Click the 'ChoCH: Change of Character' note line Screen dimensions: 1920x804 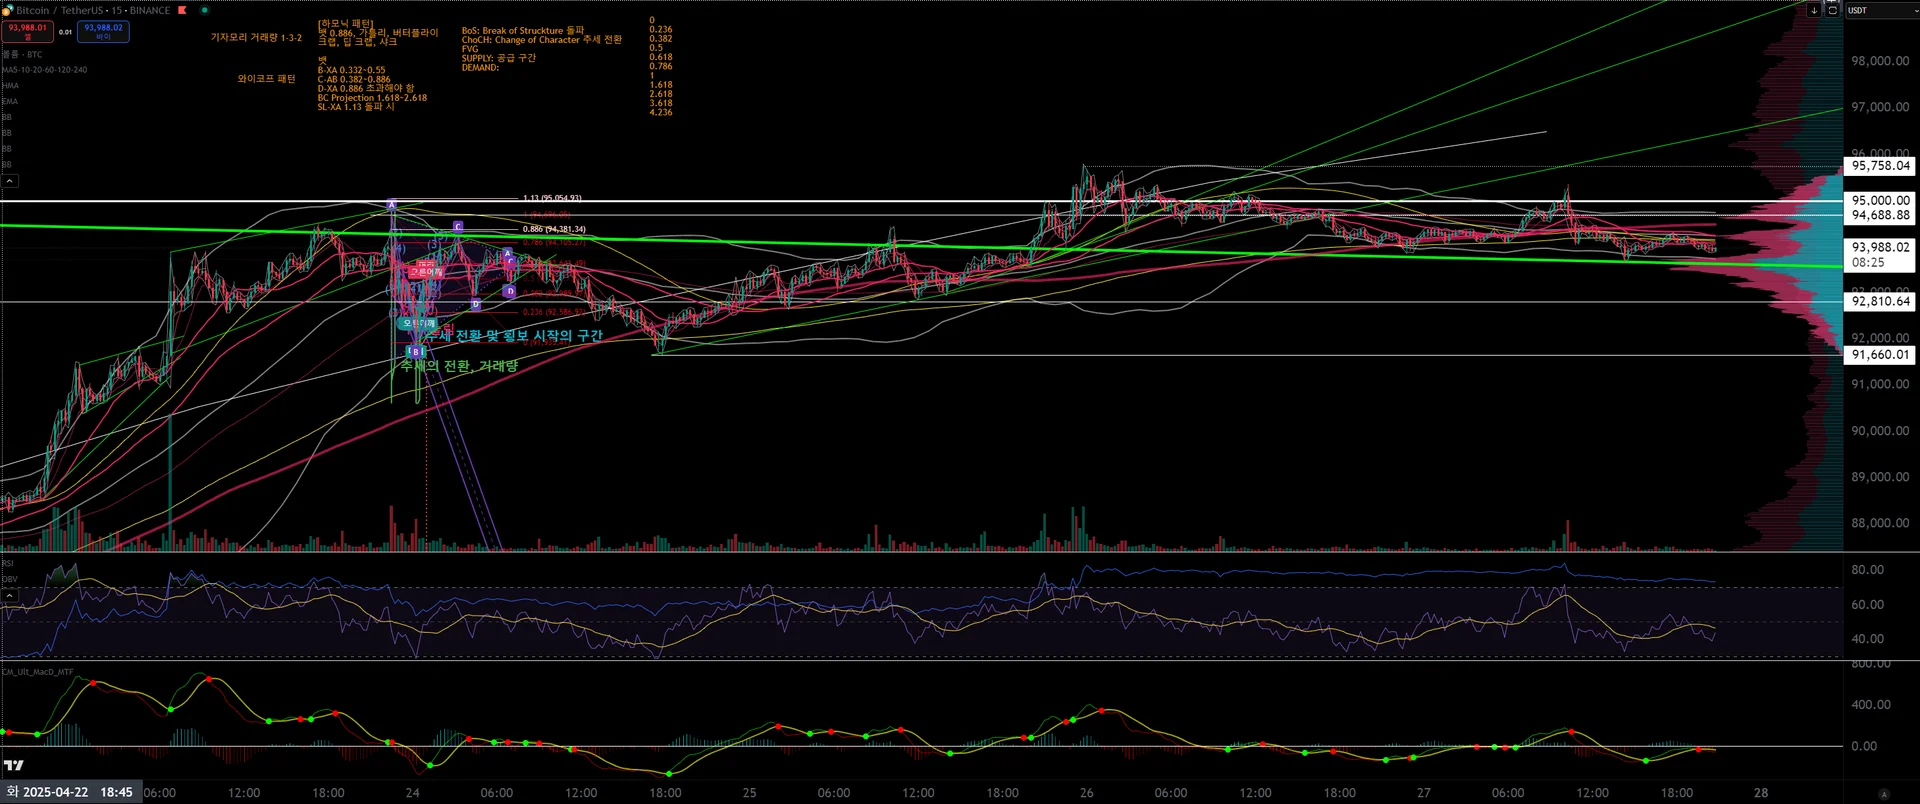click(x=542, y=40)
